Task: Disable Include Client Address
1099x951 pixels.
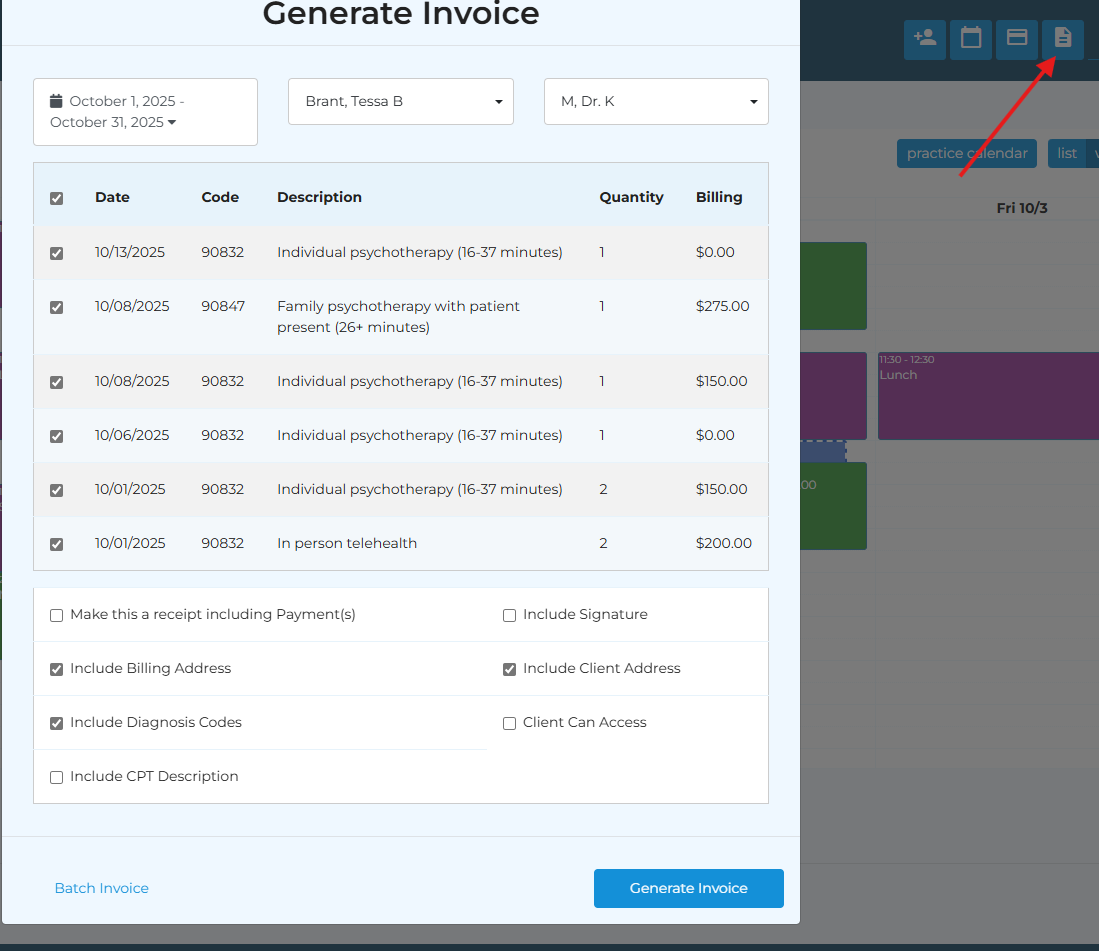Action: (x=510, y=669)
